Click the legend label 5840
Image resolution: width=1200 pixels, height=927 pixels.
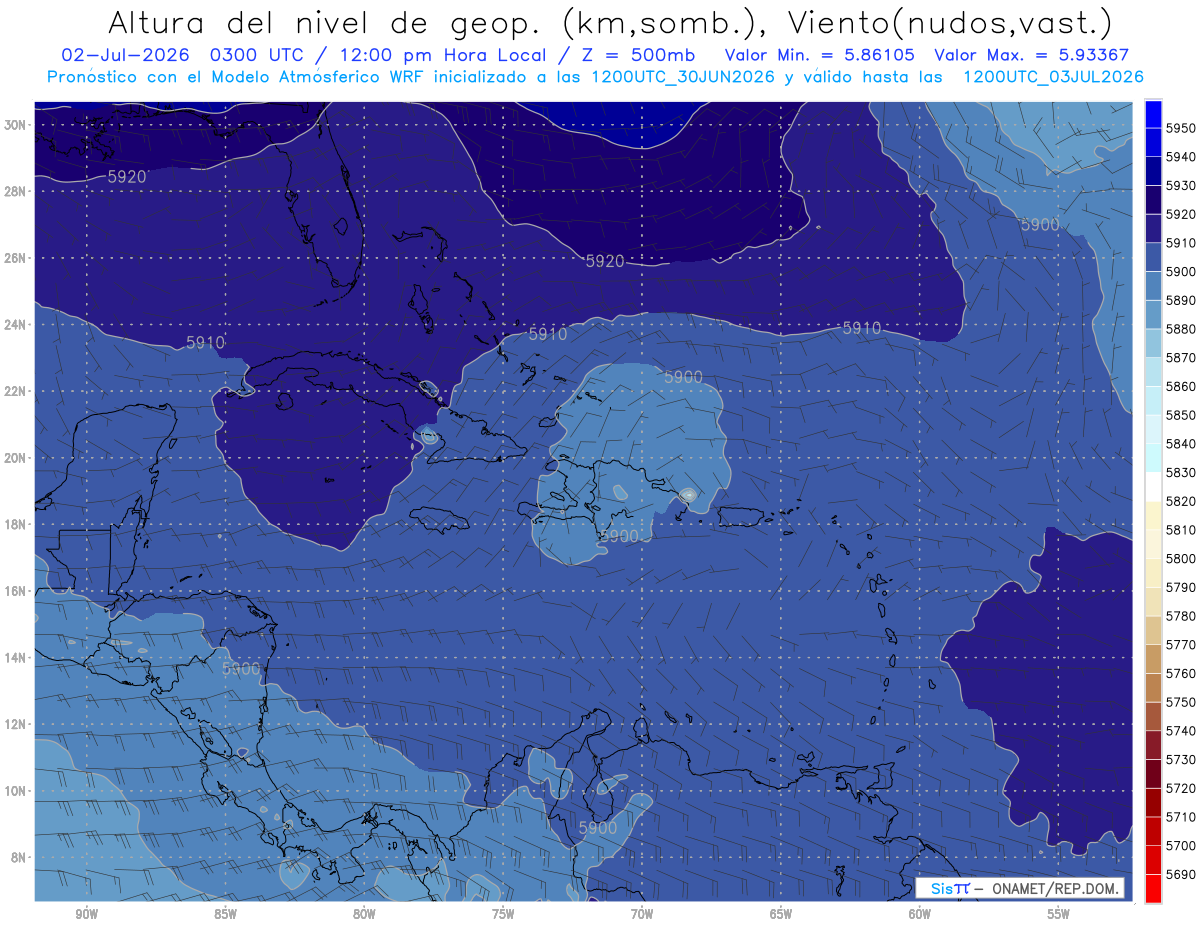point(1180,443)
